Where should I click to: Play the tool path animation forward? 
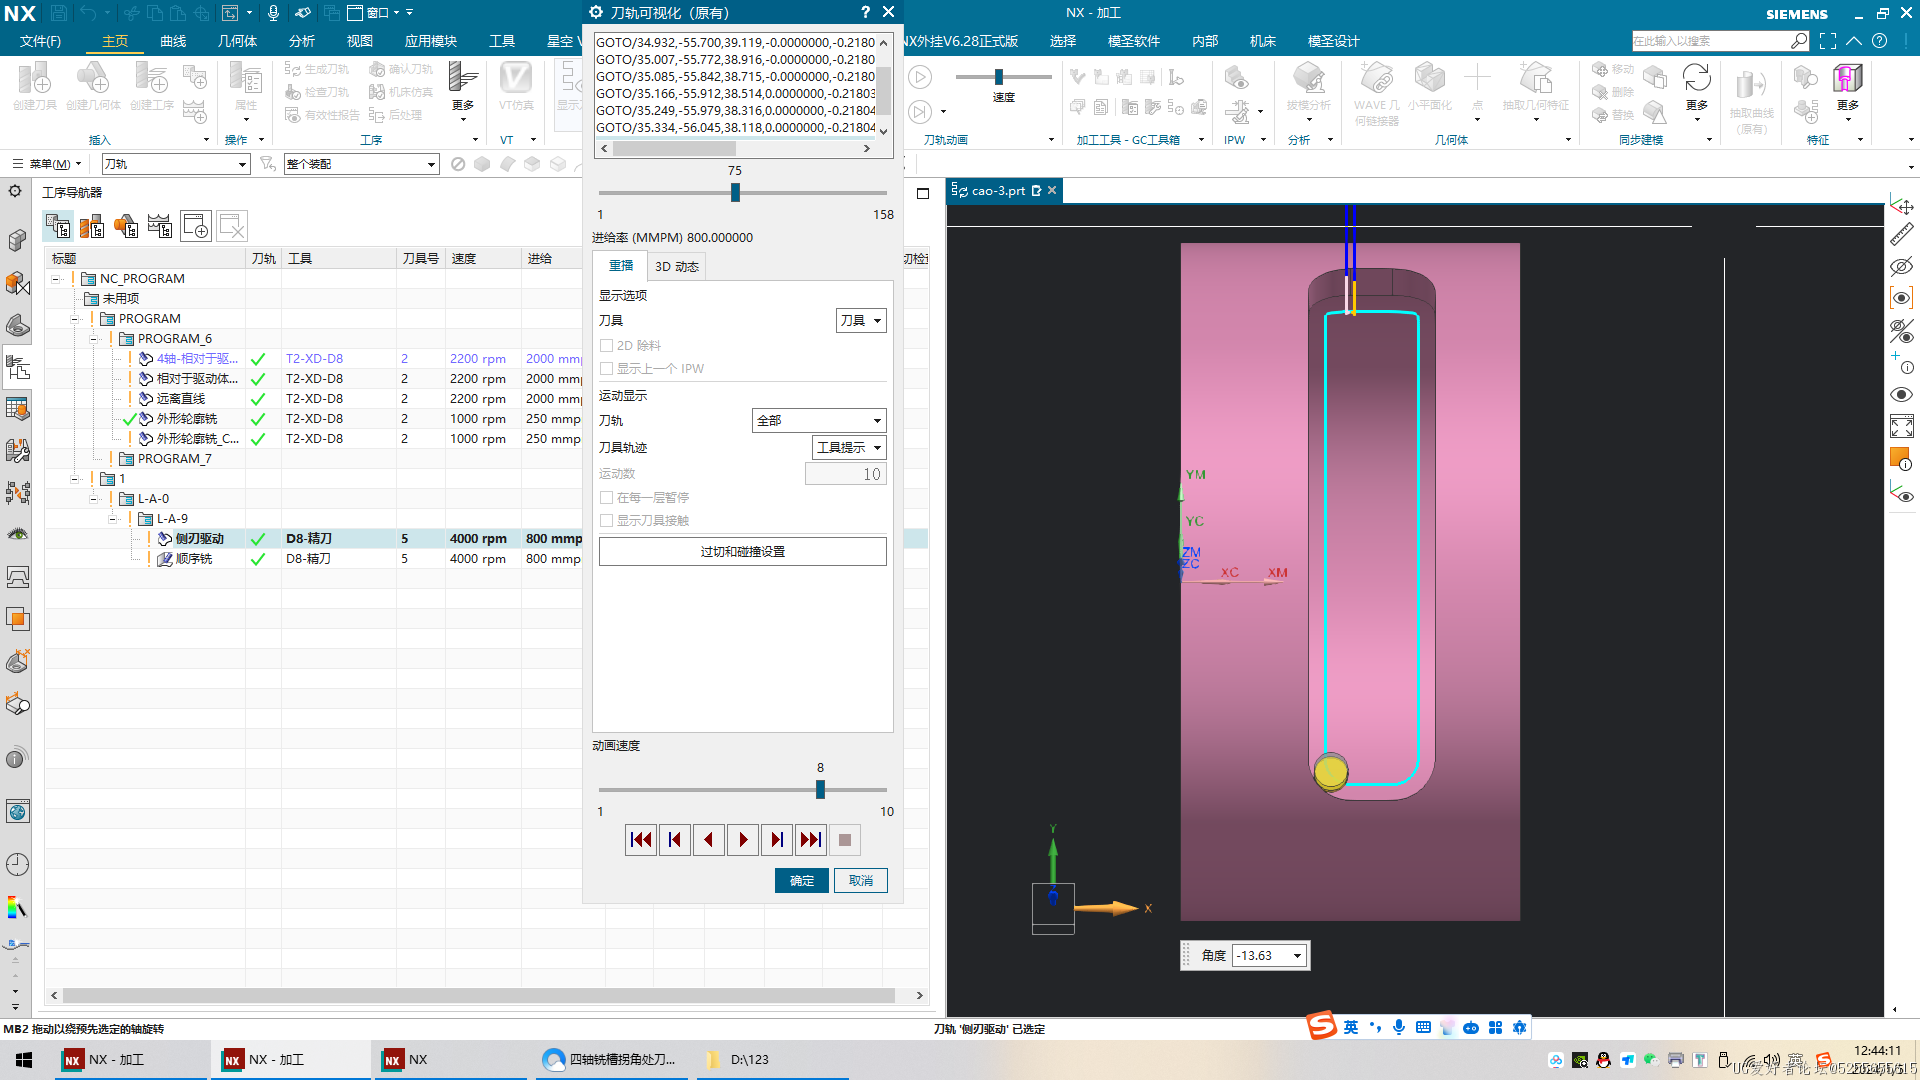pos(743,840)
